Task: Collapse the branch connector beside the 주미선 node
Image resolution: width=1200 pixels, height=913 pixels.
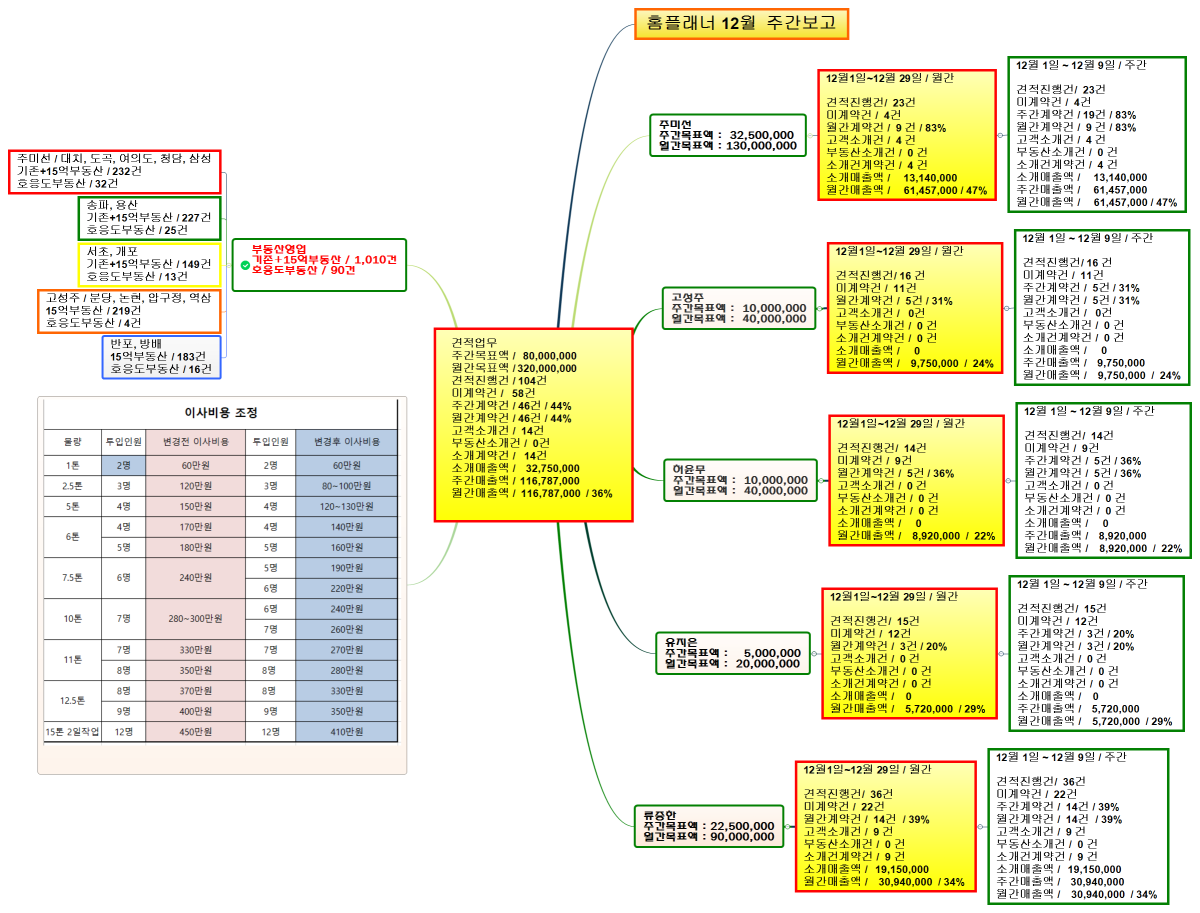Action: pos(812,135)
